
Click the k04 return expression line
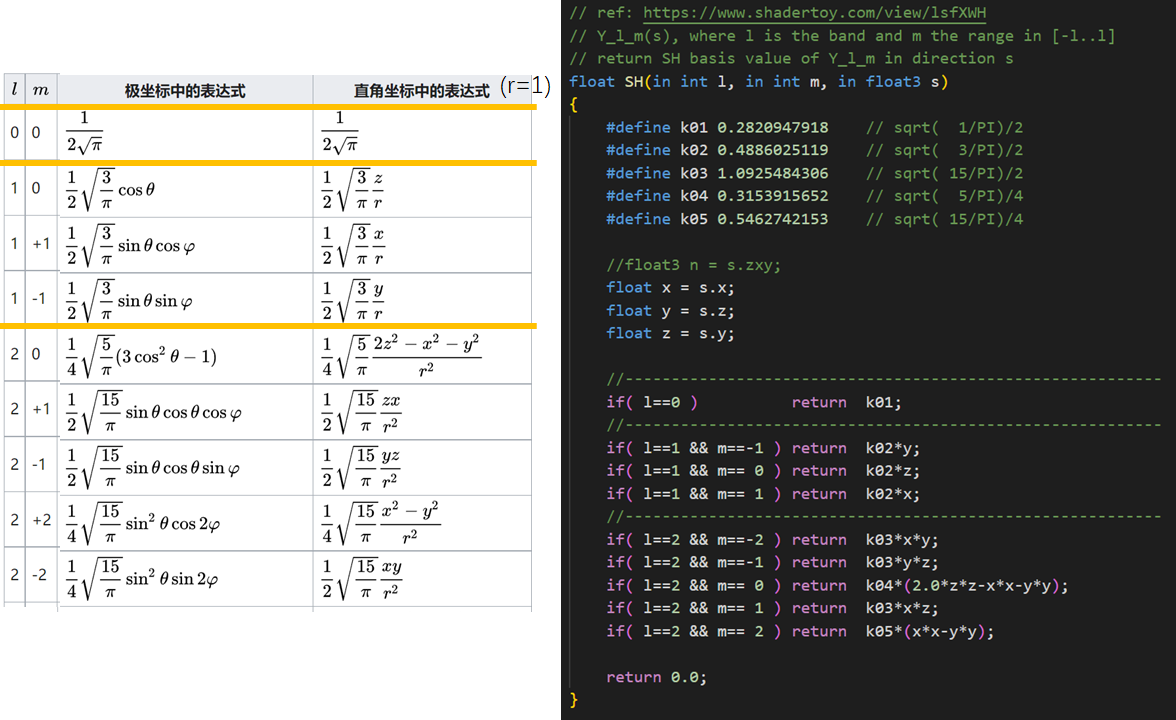pyautogui.click(x=836, y=586)
